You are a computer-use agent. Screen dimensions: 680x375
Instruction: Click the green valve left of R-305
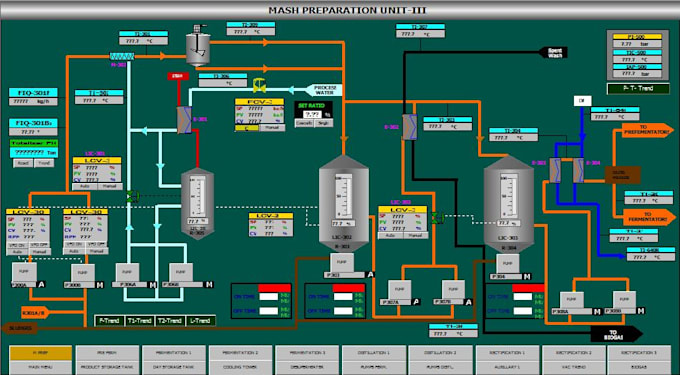click(x=132, y=196)
